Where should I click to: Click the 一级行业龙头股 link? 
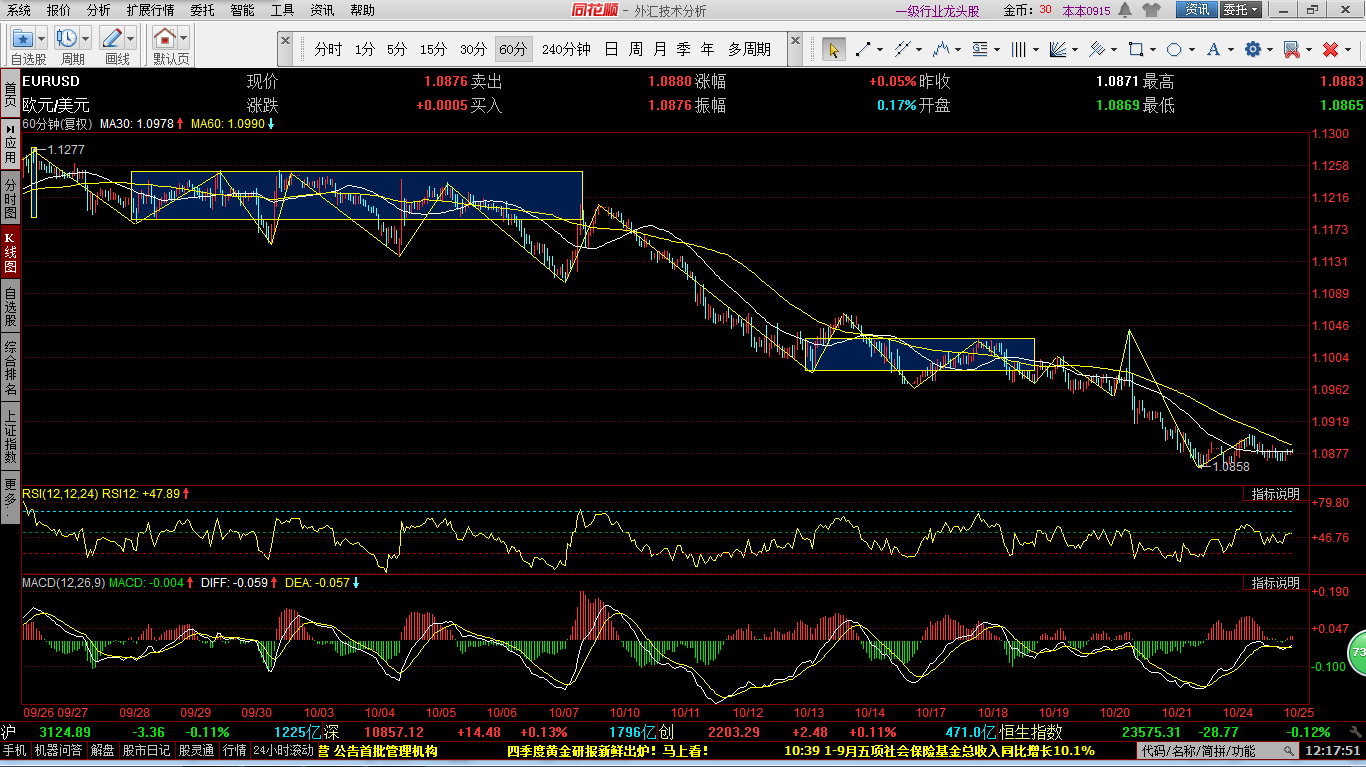coord(937,10)
